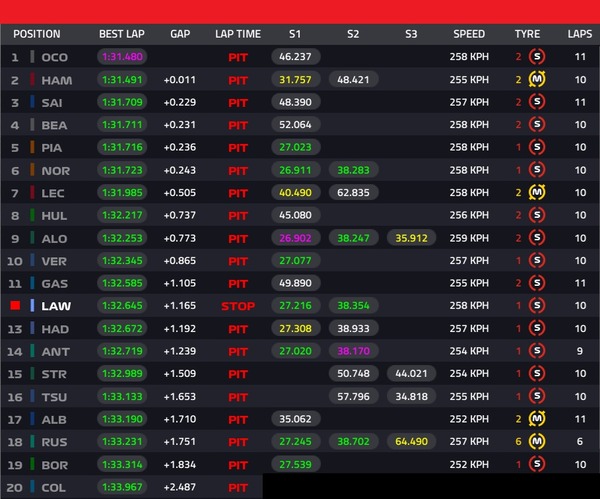This screenshot has height=499, width=600.
Task: Click the SPEED column header
Action: coord(469,34)
